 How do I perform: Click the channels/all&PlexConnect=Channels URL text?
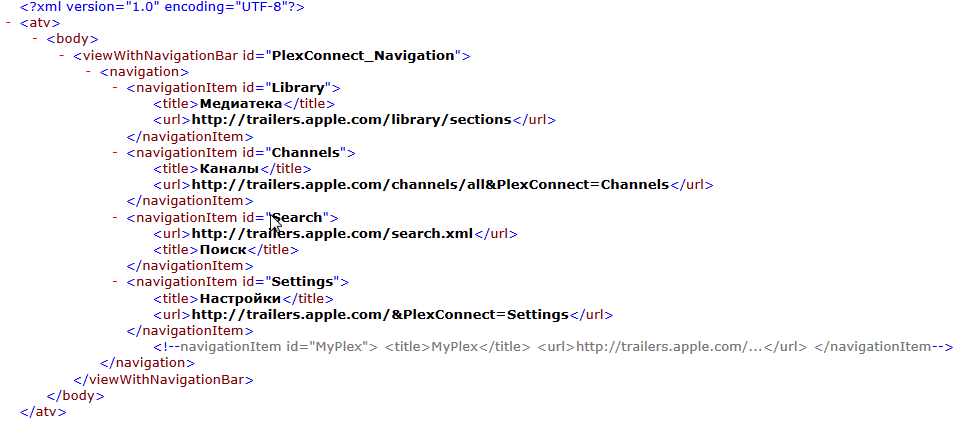tap(430, 185)
